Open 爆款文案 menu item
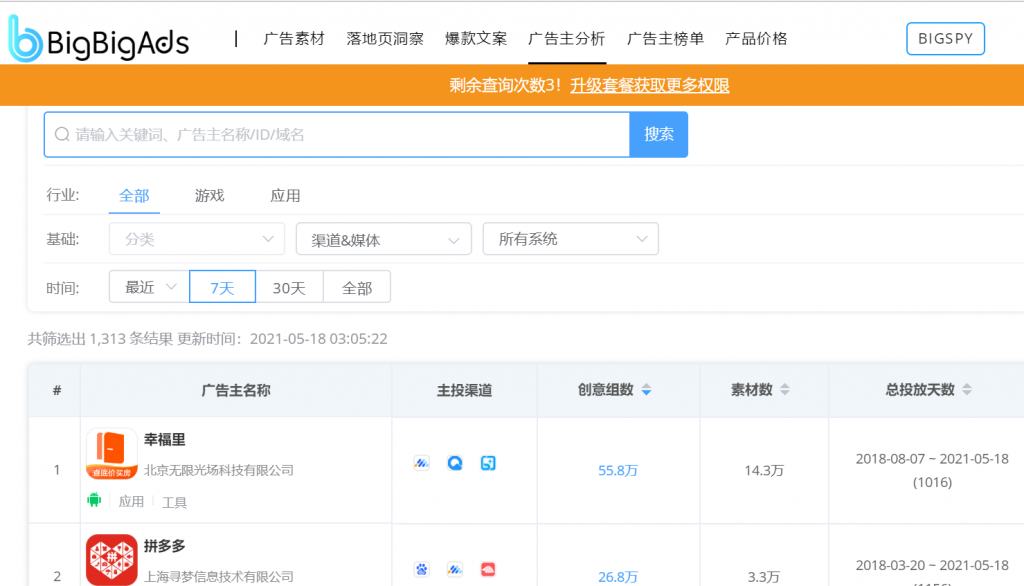Screen dimensions: 1024x586 click(x=475, y=39)
